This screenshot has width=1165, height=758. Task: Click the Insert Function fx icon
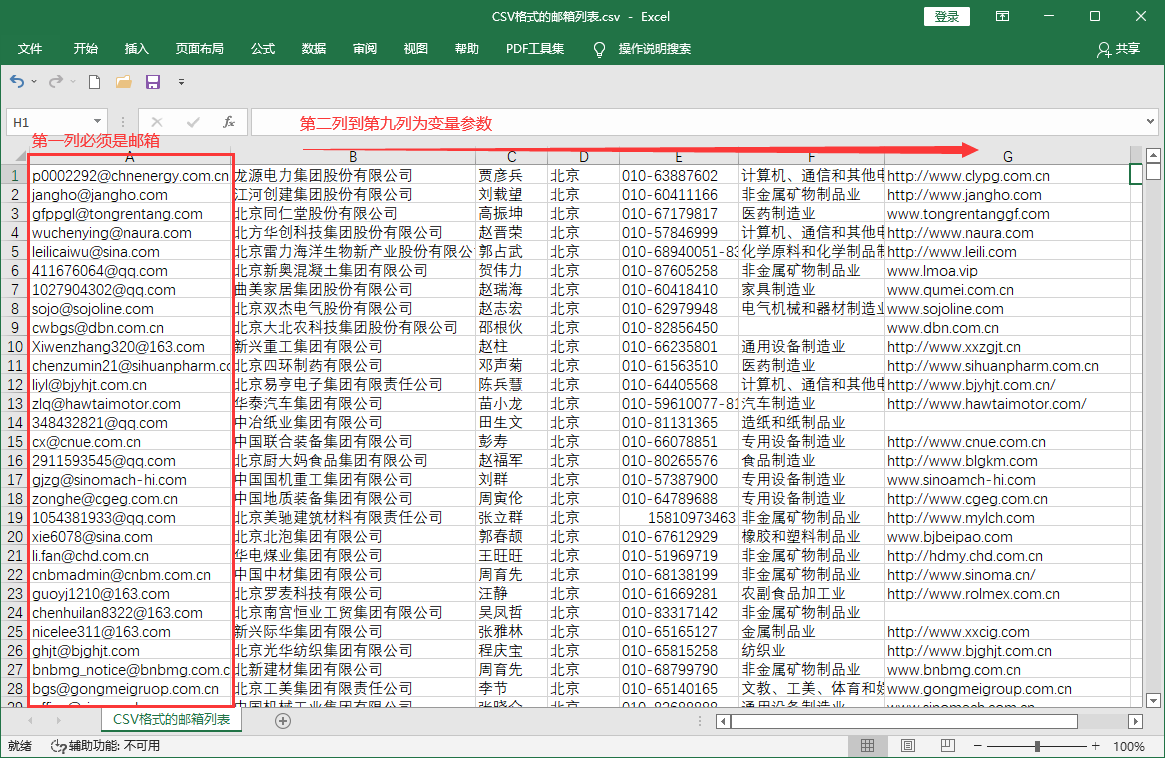[229, 122]
